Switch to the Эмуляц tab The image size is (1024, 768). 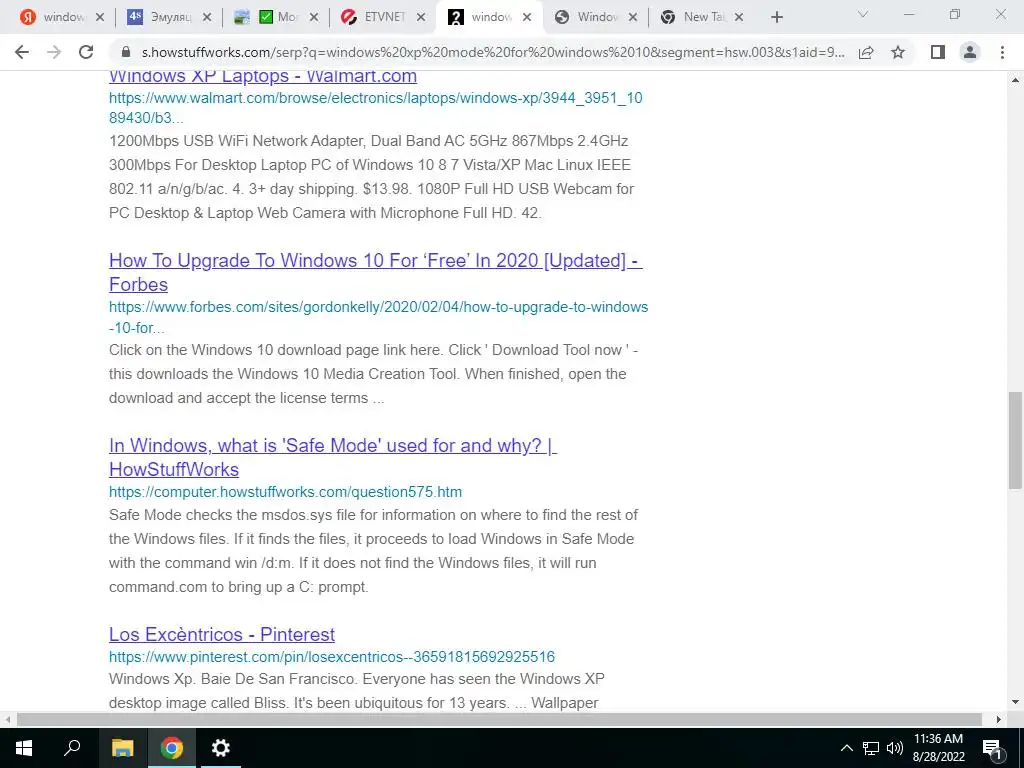[167, 18]
